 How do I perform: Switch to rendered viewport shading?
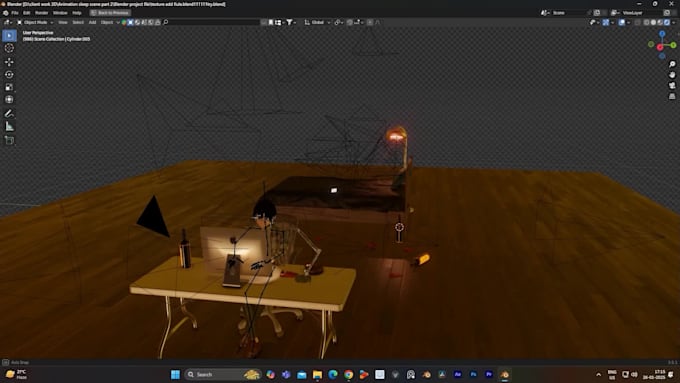[x=667, y=22]
